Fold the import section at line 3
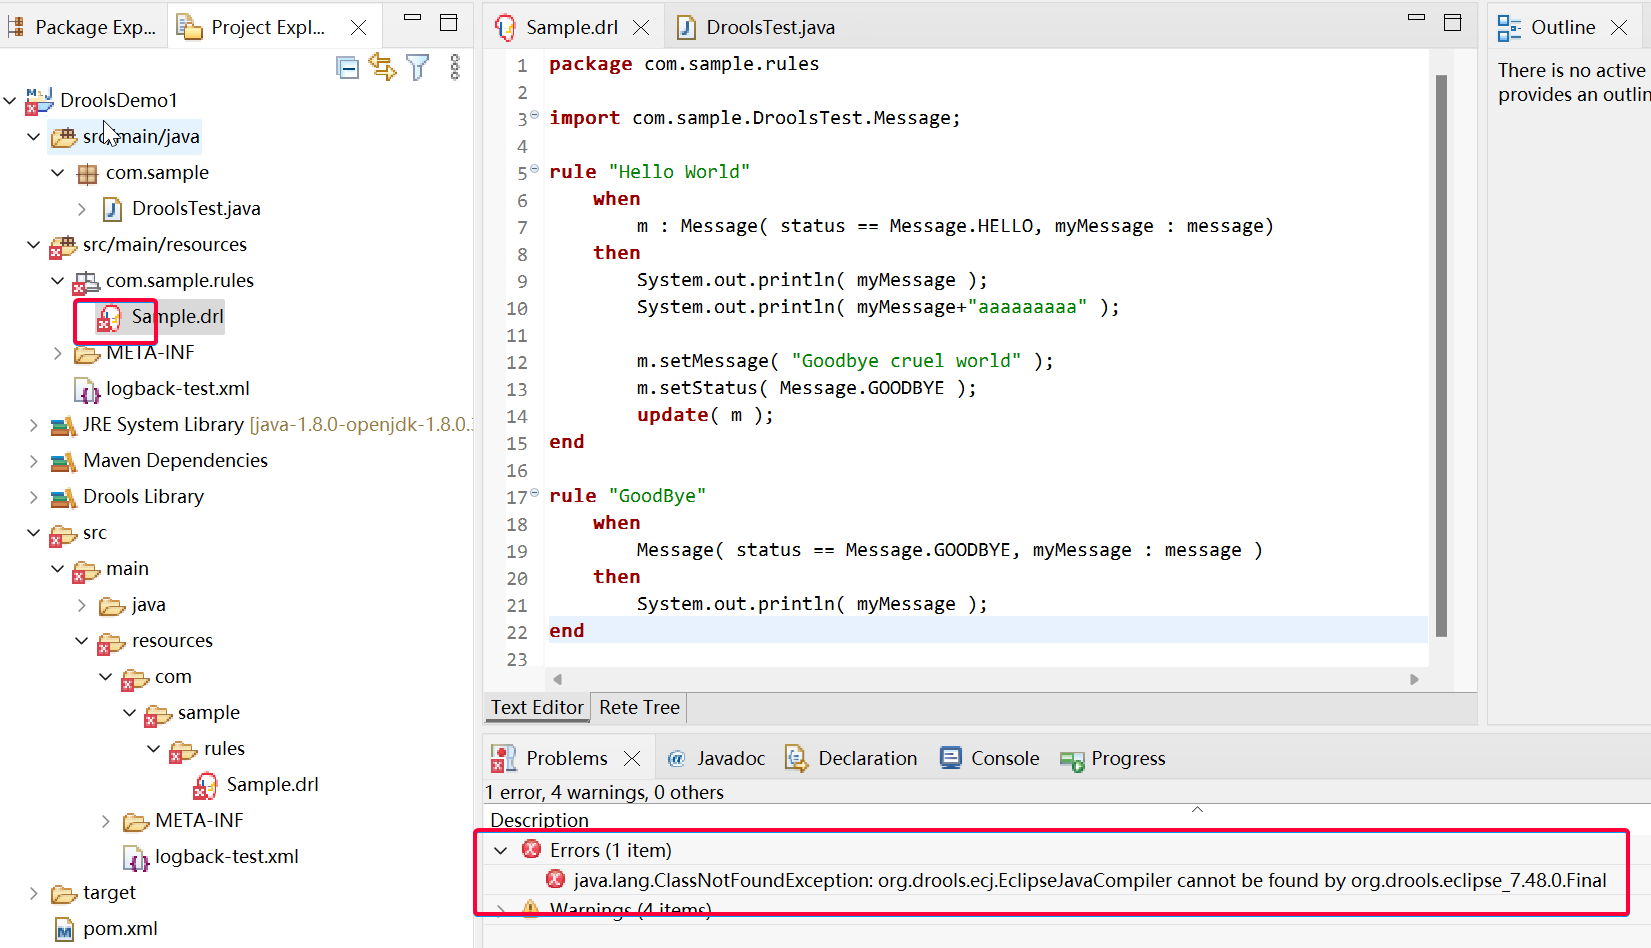 (535, 115)
